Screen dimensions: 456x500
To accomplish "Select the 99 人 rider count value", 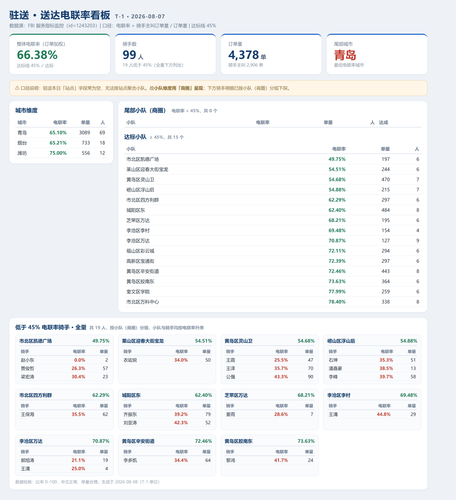I will [x=133, y=55].
